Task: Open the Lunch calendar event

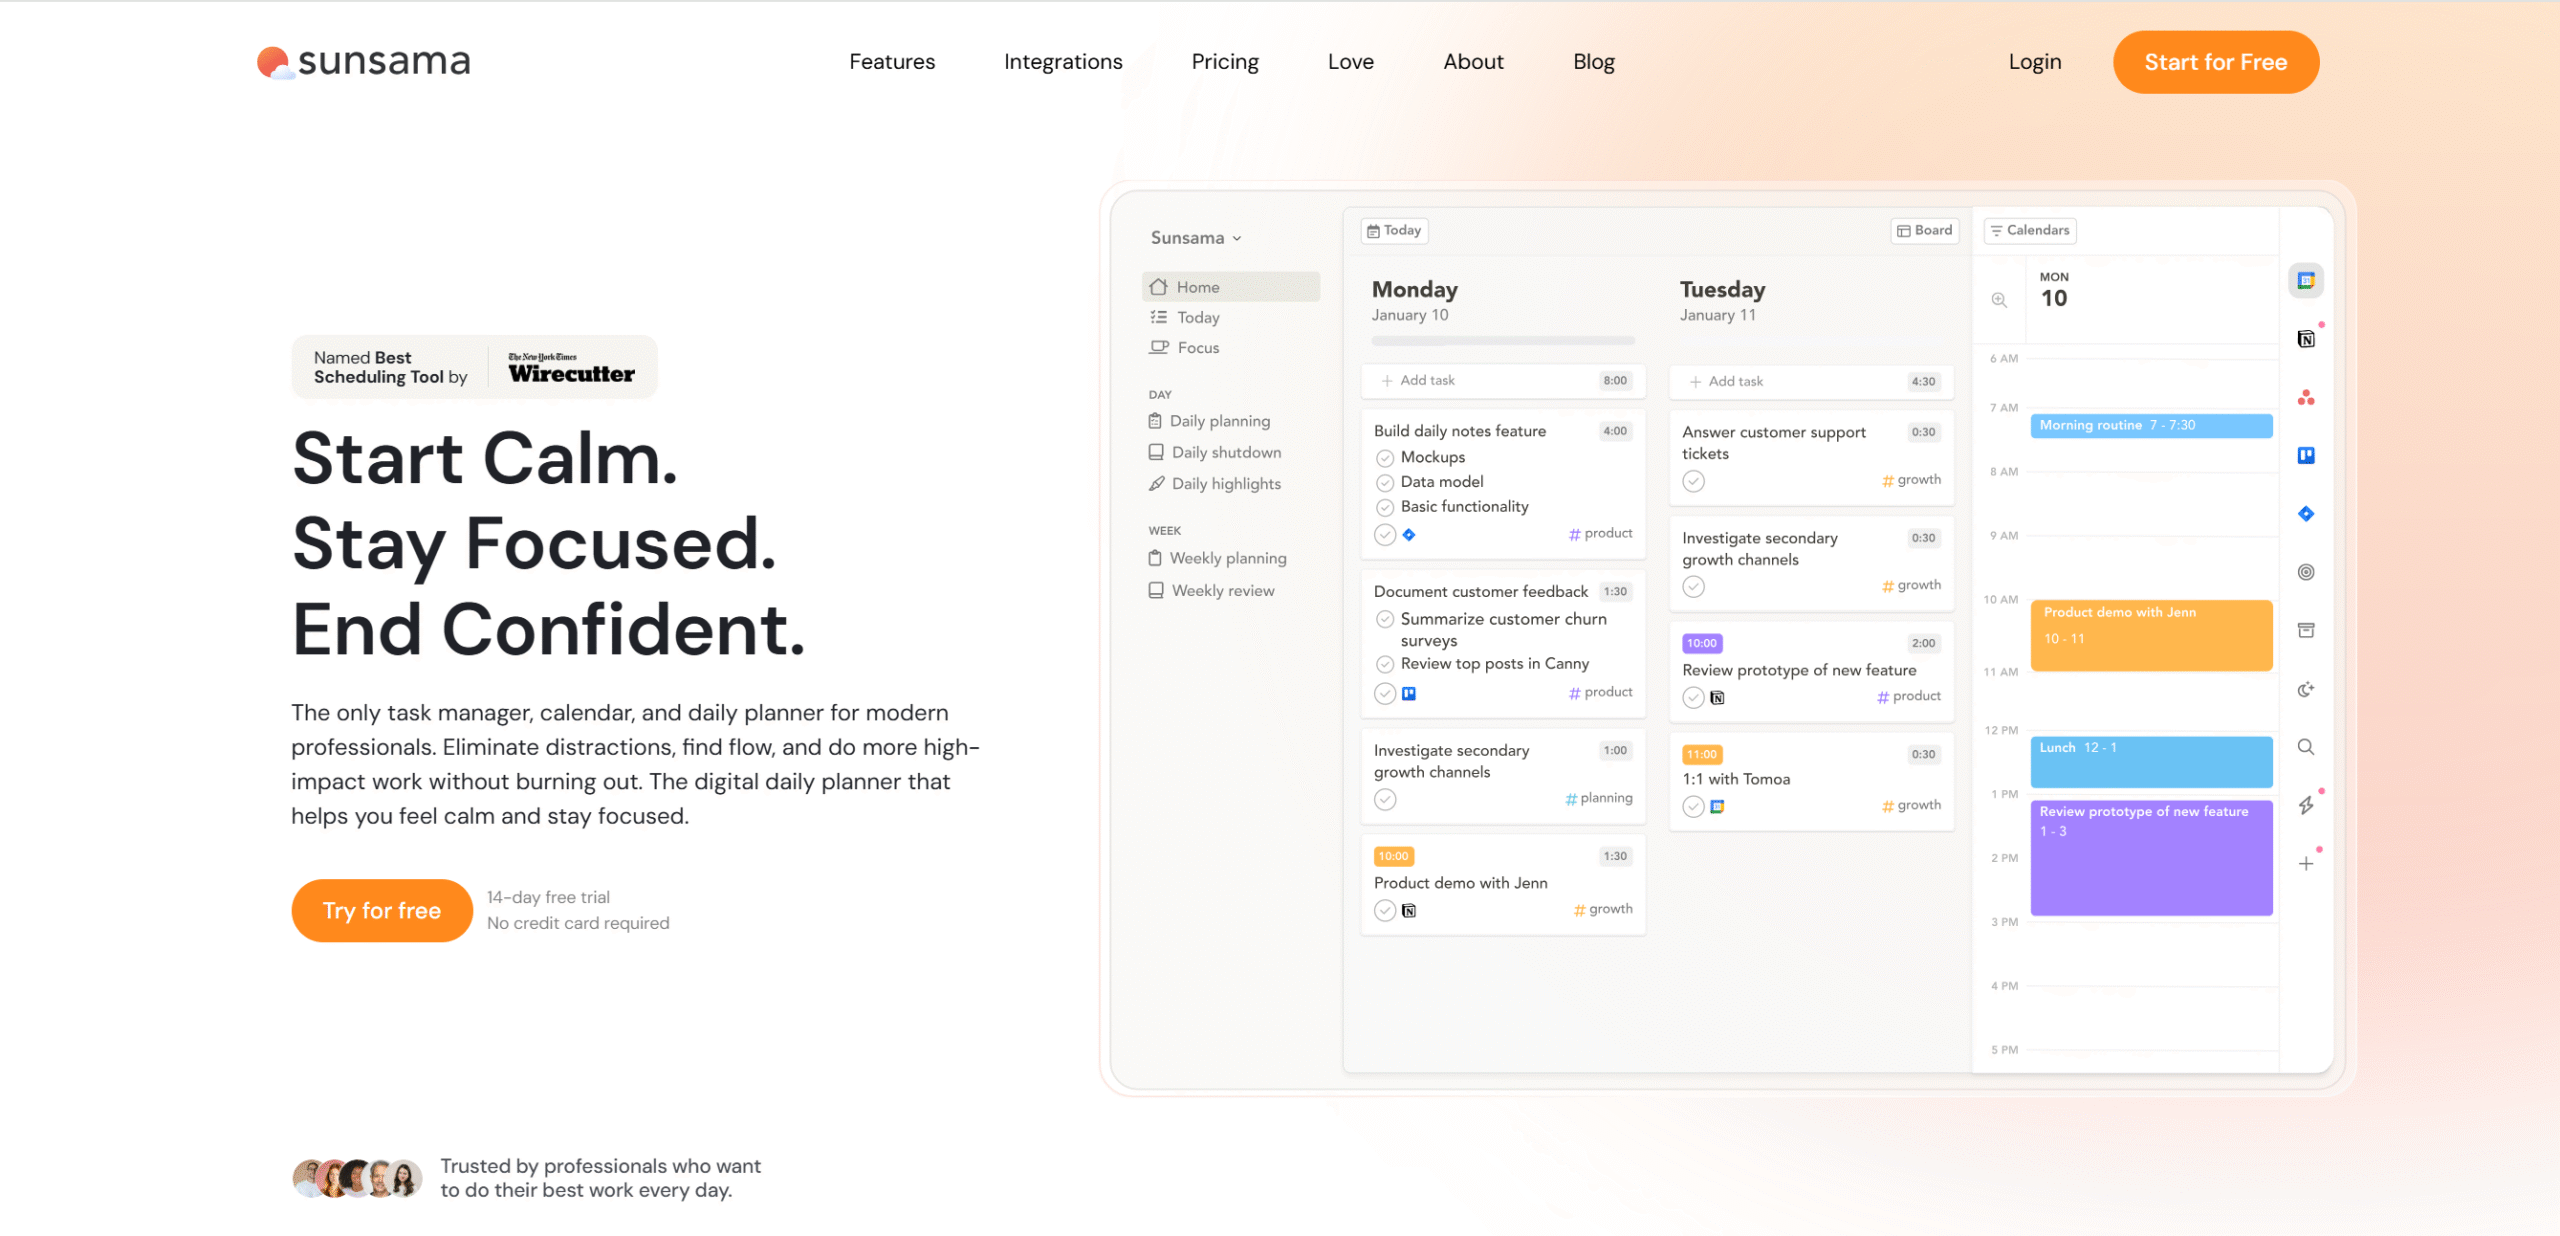Action: 2151,762
